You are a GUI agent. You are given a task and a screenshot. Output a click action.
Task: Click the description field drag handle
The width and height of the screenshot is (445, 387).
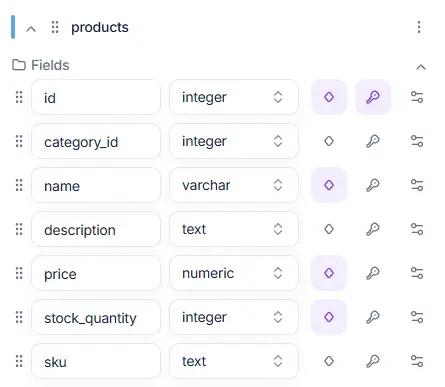pyautogui.click(x=19, y=229)
